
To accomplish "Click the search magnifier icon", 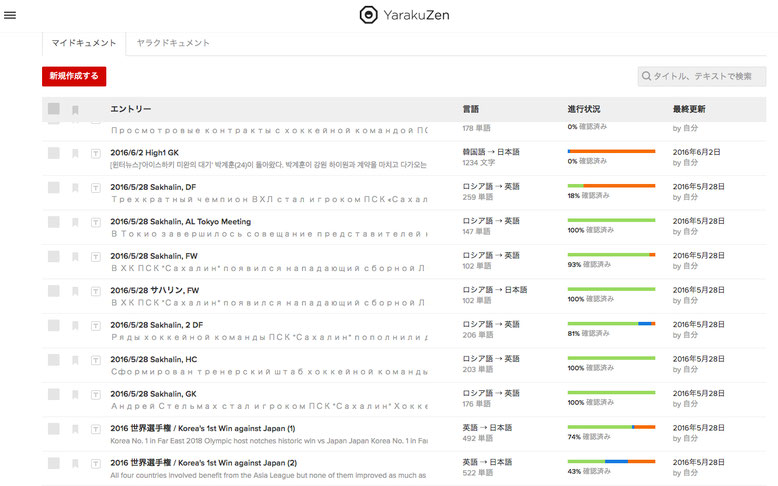I will click(x=646, y=76).
